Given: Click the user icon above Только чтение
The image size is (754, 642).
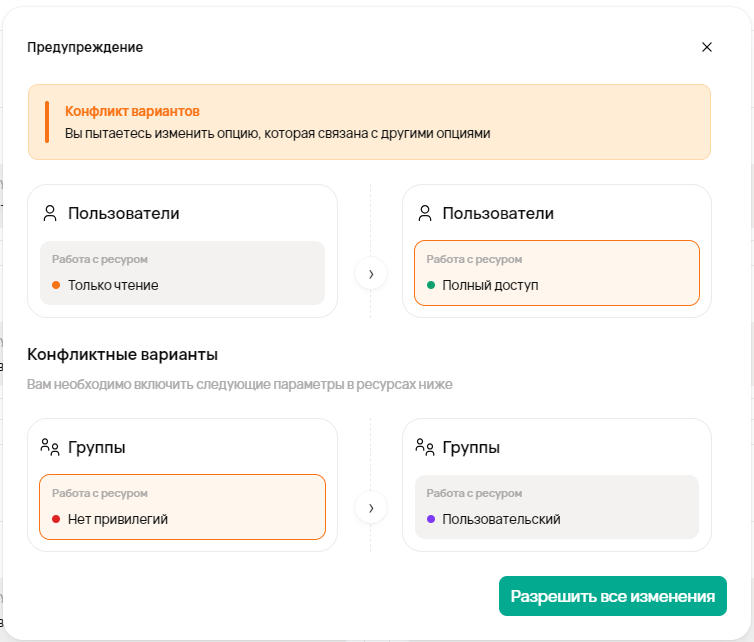Looking at the screenshot, I should (x=50, y=213).
